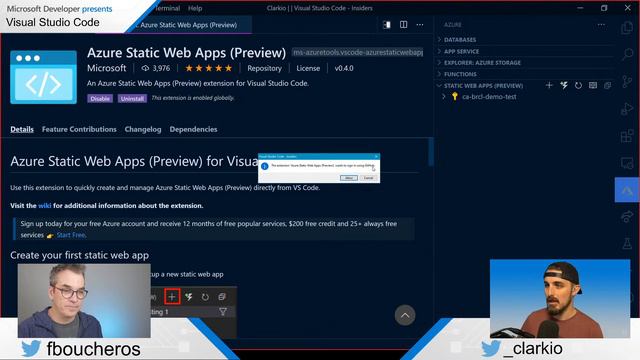The image size is (640, 360).
Task: Click the v0.4.0 version text
Action: coord(344,68)
